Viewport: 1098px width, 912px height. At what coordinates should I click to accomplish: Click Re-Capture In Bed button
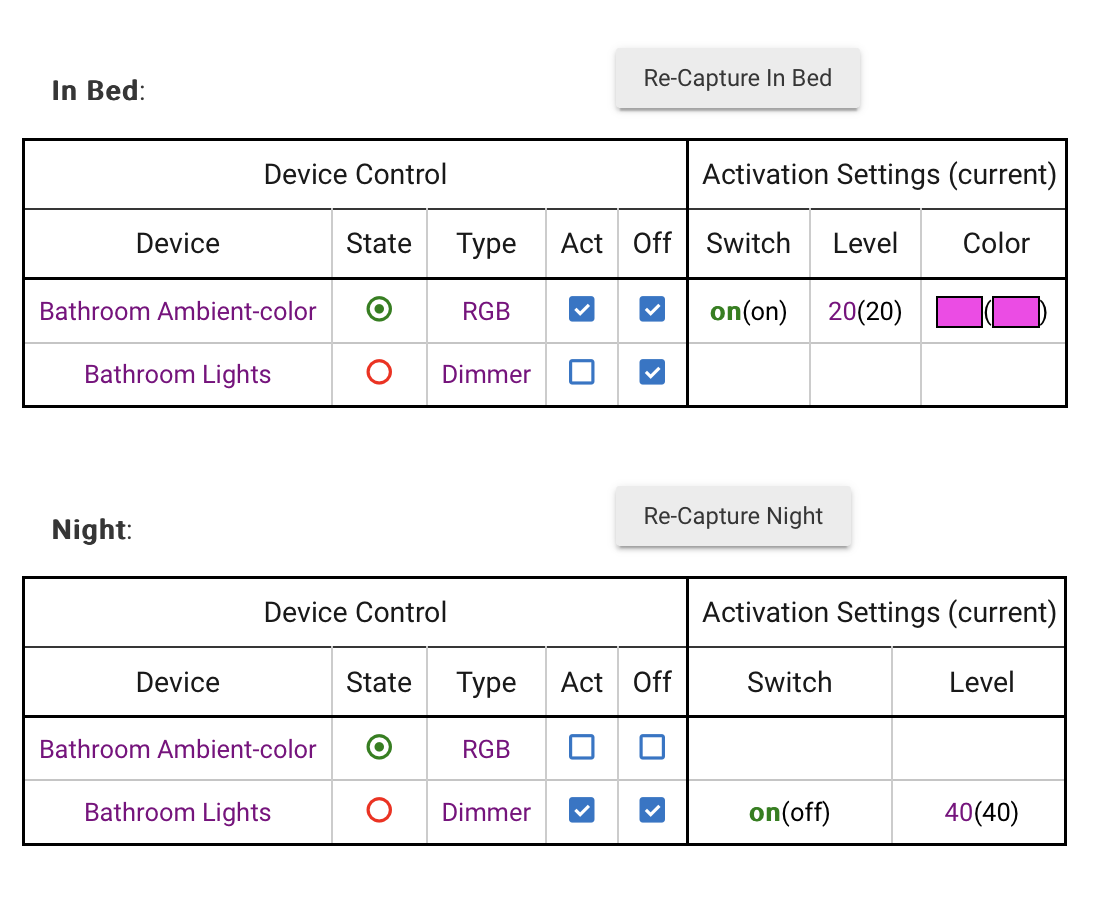coord(737,78)
